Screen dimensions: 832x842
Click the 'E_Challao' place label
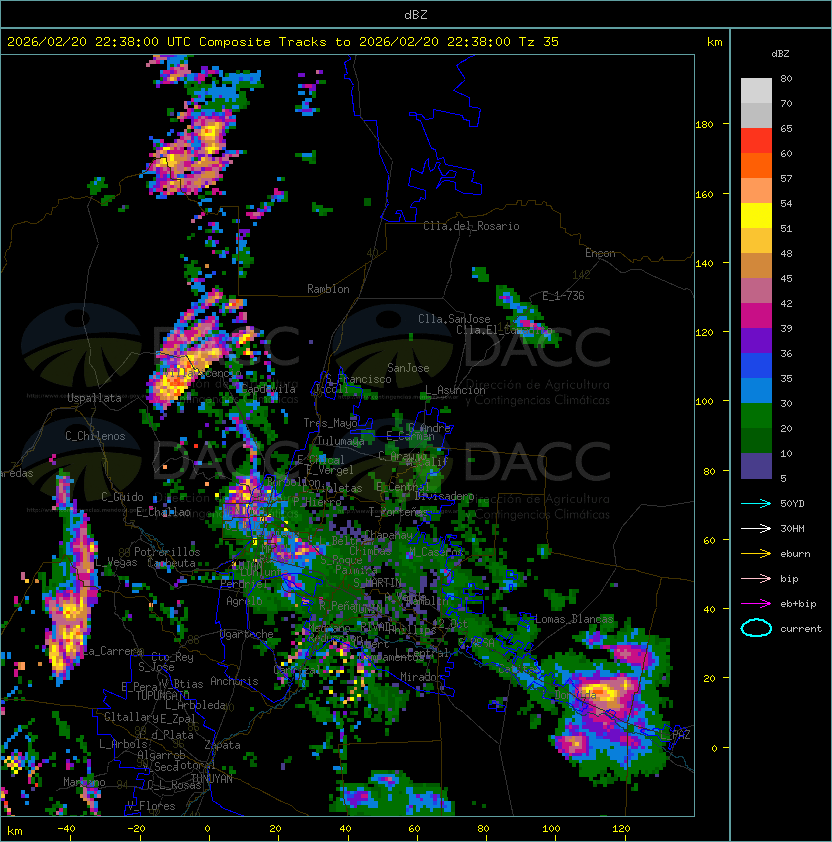click(163, 512)
